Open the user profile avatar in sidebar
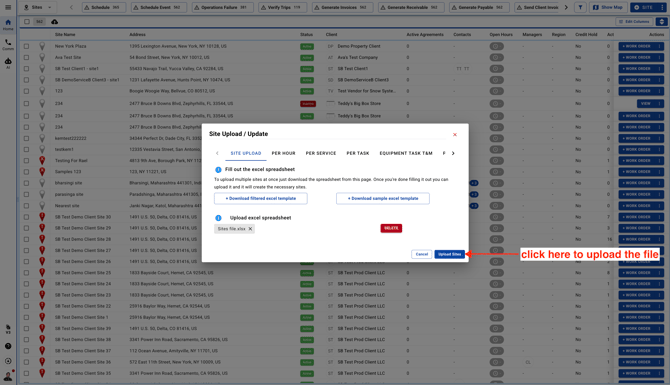Image resolution: width=670 pixels, height=385 pixels. [x=8, y=376]
